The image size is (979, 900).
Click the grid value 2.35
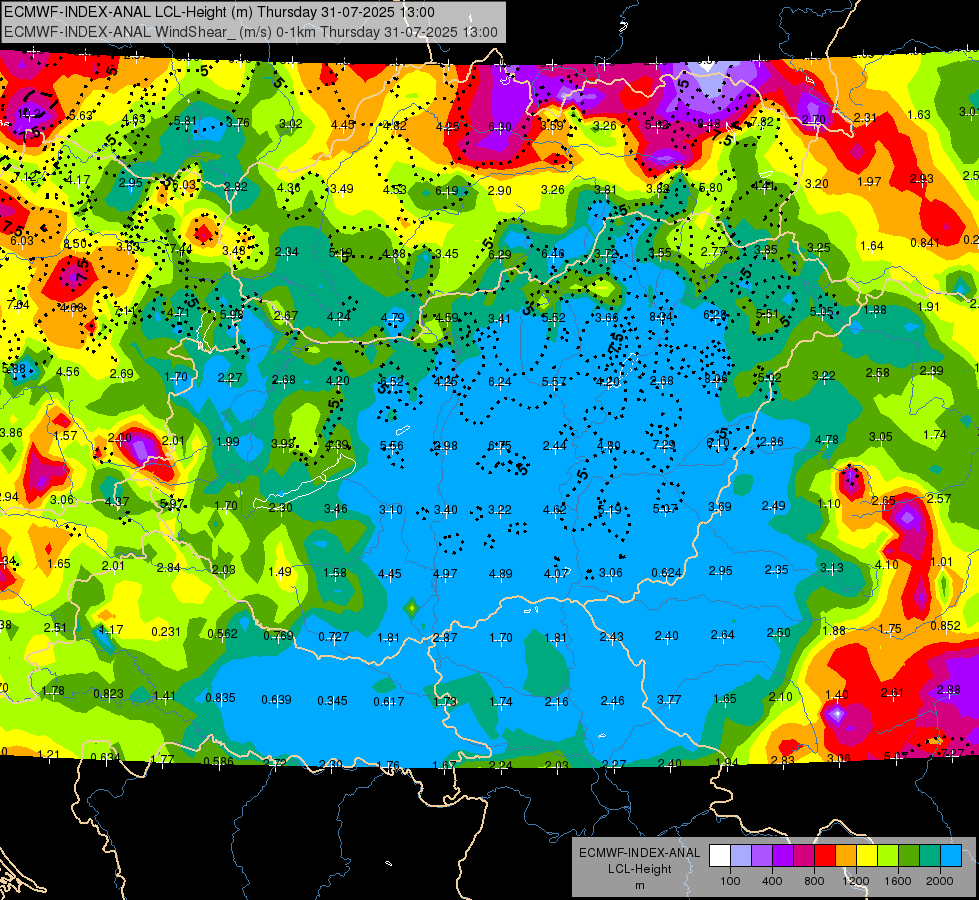click(777, 570)
